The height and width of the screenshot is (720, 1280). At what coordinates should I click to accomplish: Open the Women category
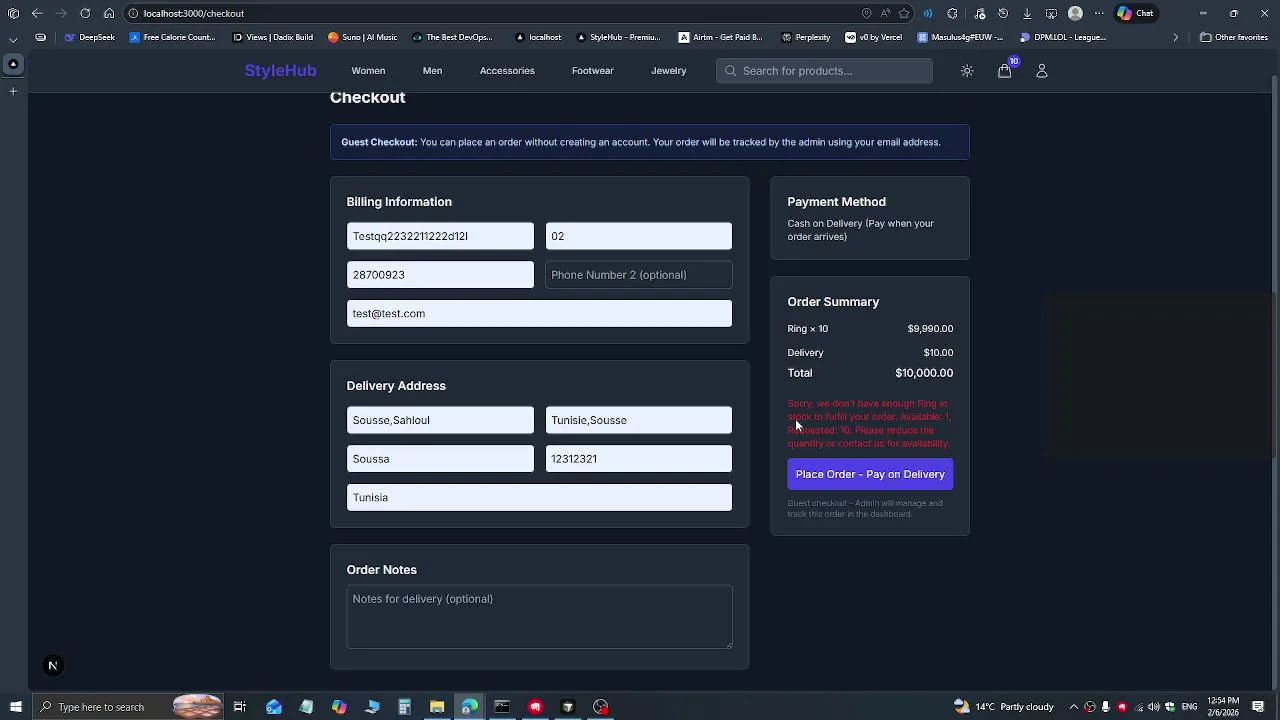pyautogui.click(x=368, y=71)
